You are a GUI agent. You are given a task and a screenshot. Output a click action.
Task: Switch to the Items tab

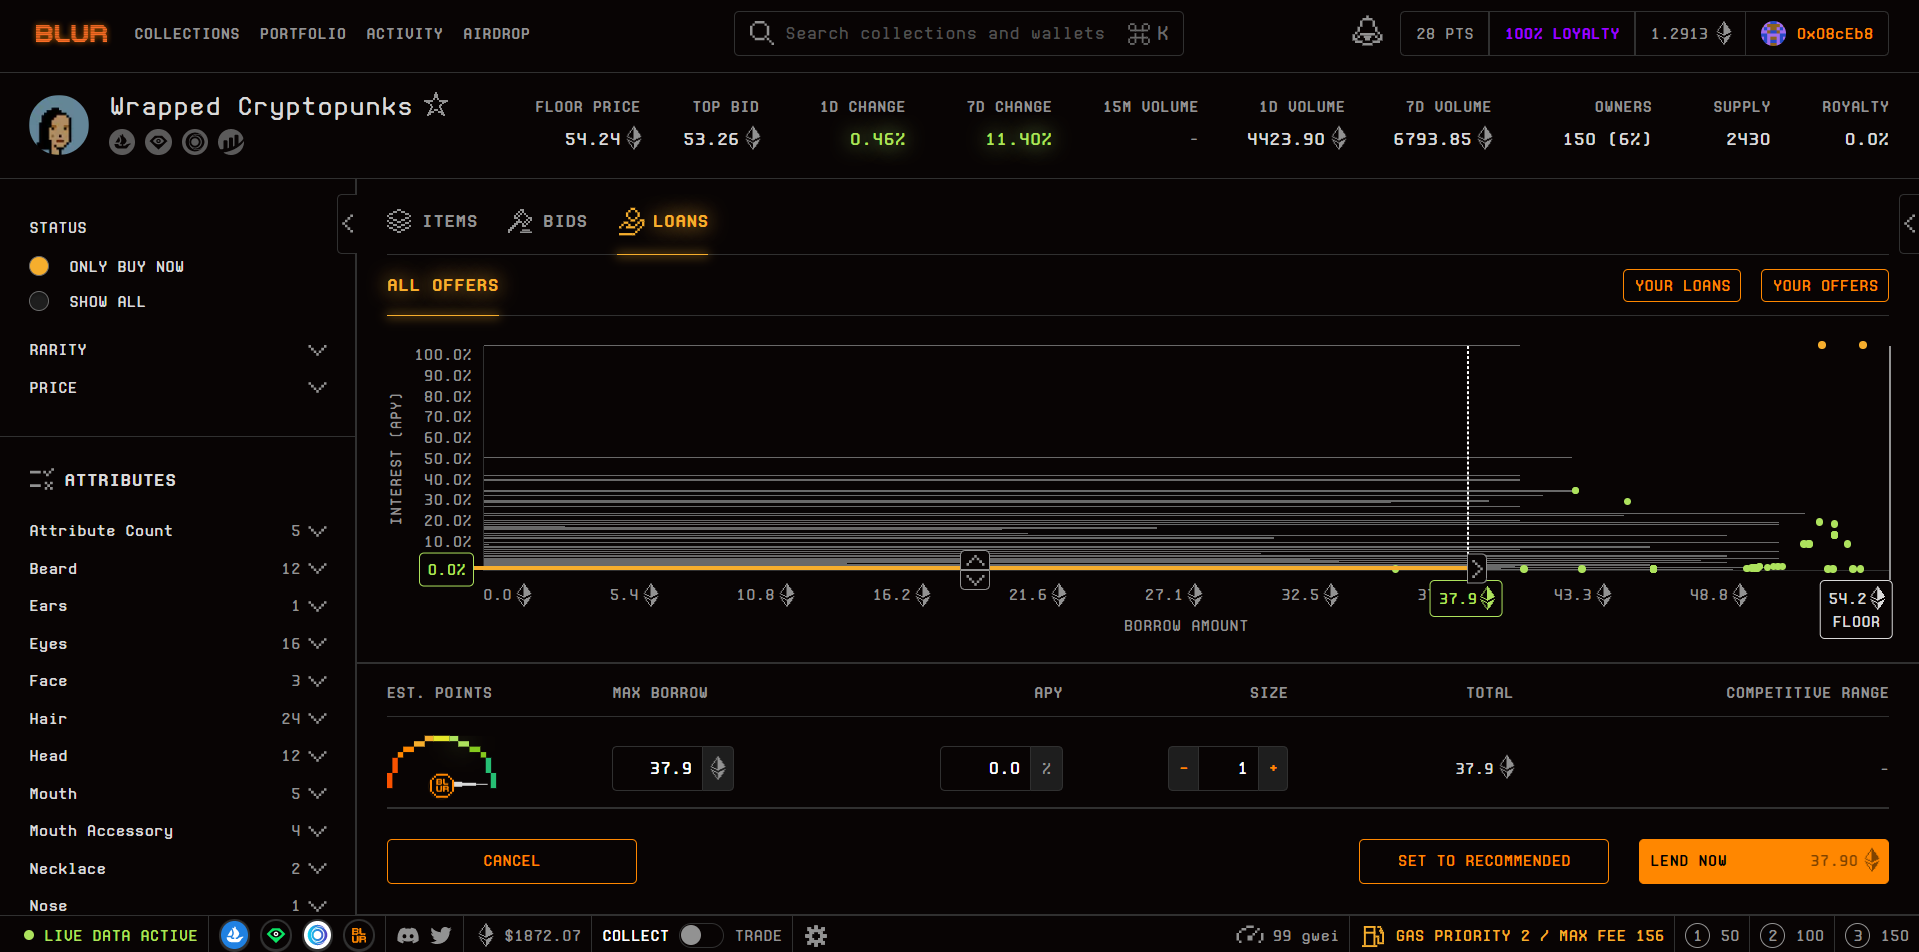[432, 221]
